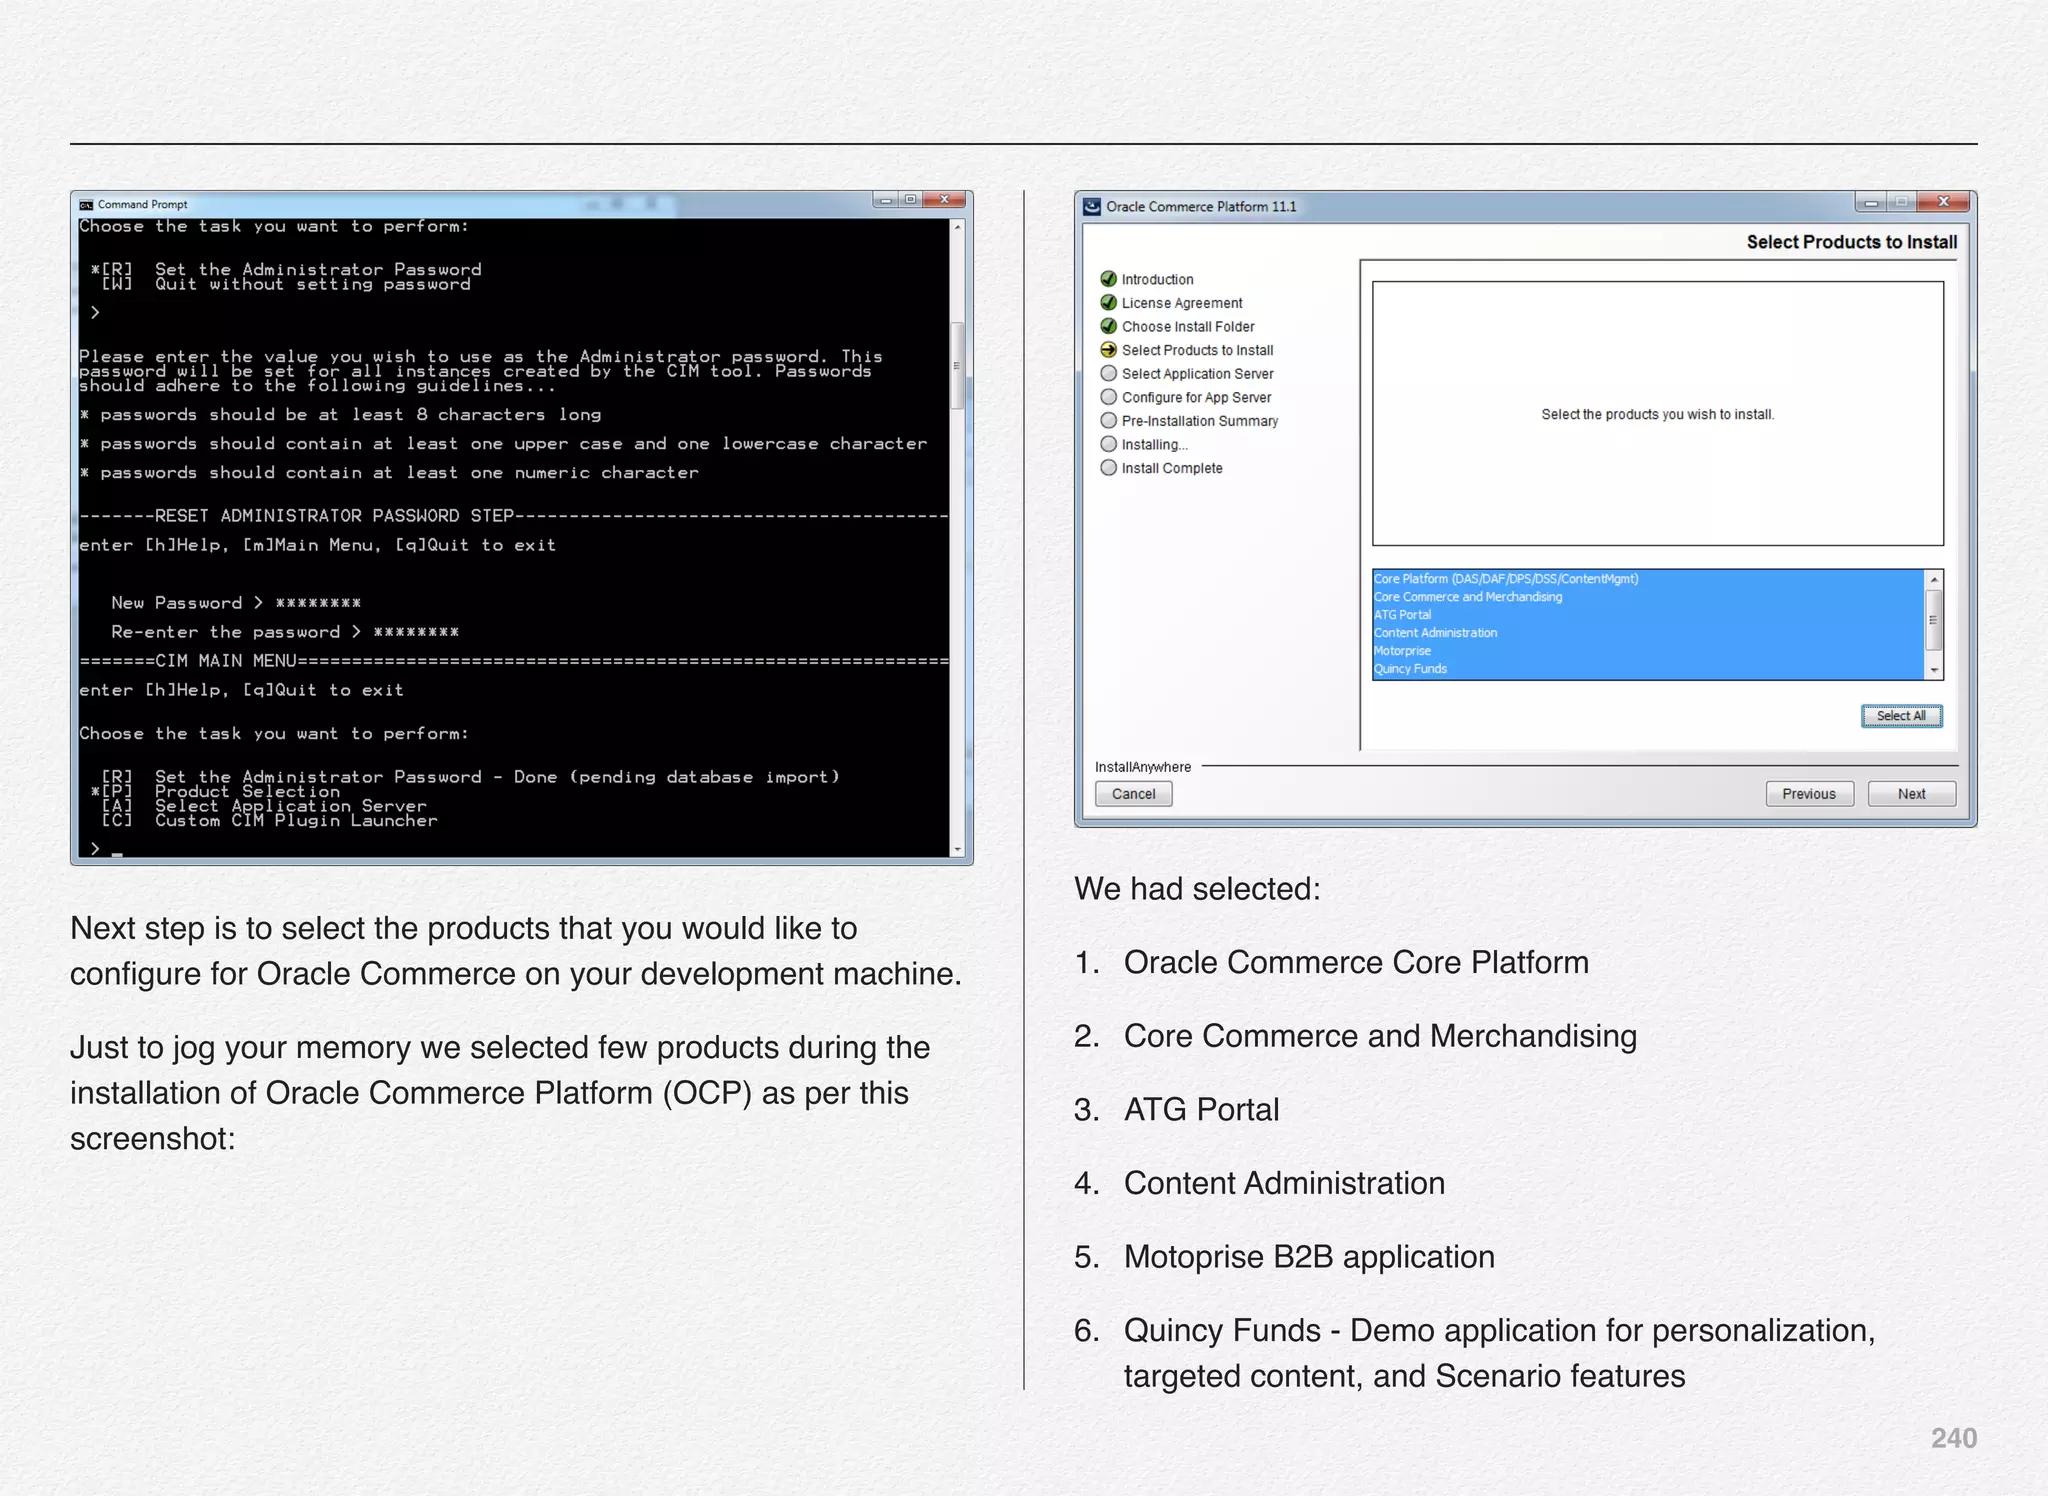This screenshot has width=2048, height=1496.
Task: Click the [C] Custom CIM Plugin Launcher line
Action: pyautogui.click(x=269, y=821)
